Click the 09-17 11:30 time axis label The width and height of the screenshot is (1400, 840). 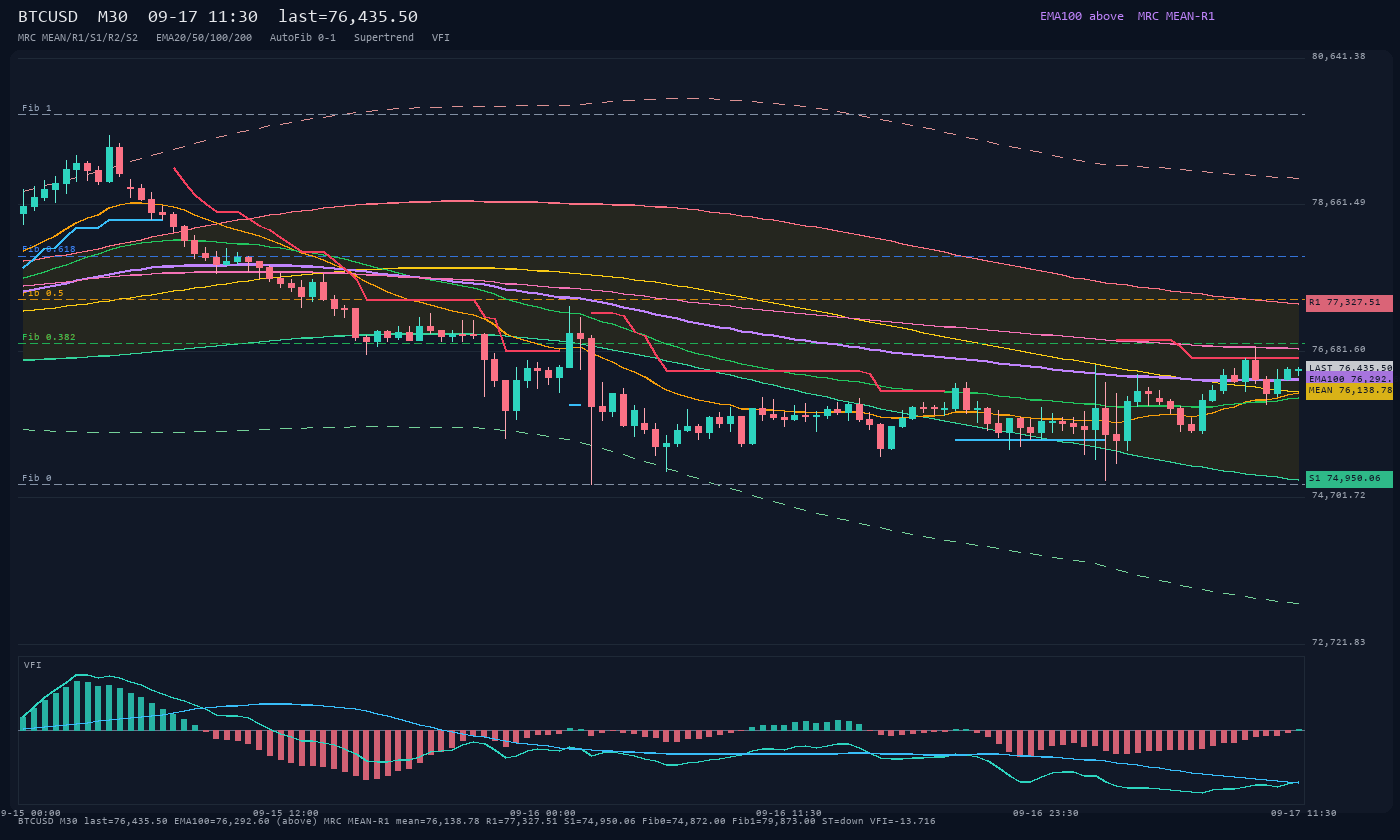click(x=1303, y=813)
